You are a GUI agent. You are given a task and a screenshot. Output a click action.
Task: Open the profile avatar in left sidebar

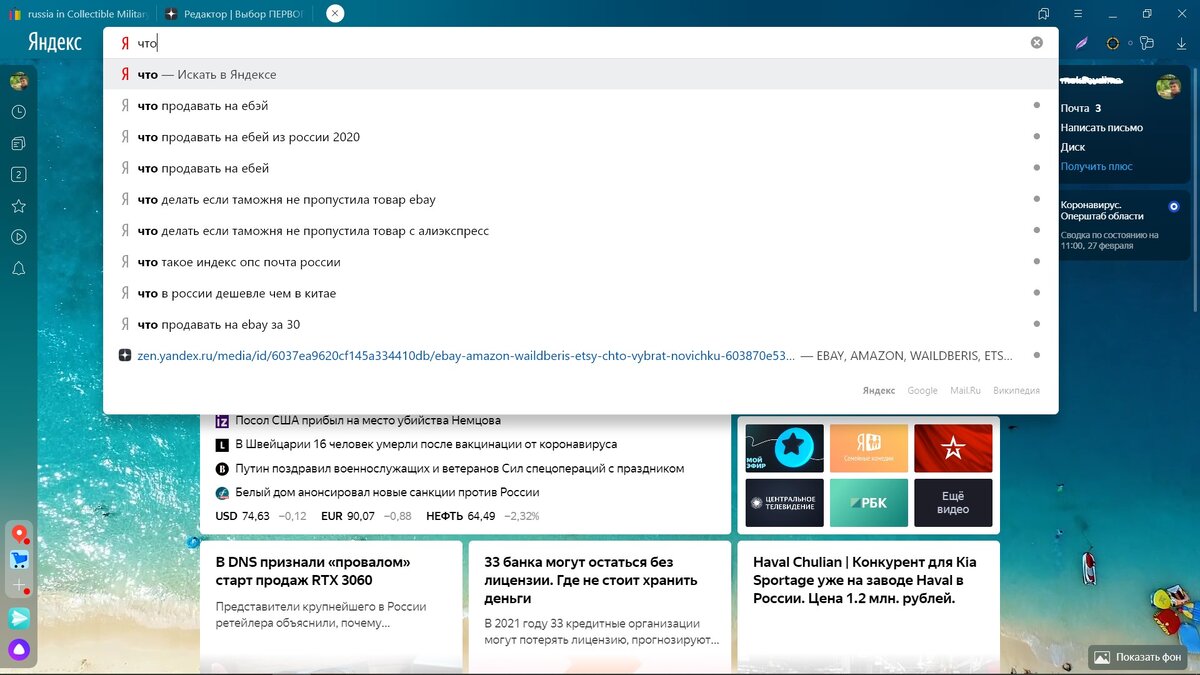tap(18, 81)
